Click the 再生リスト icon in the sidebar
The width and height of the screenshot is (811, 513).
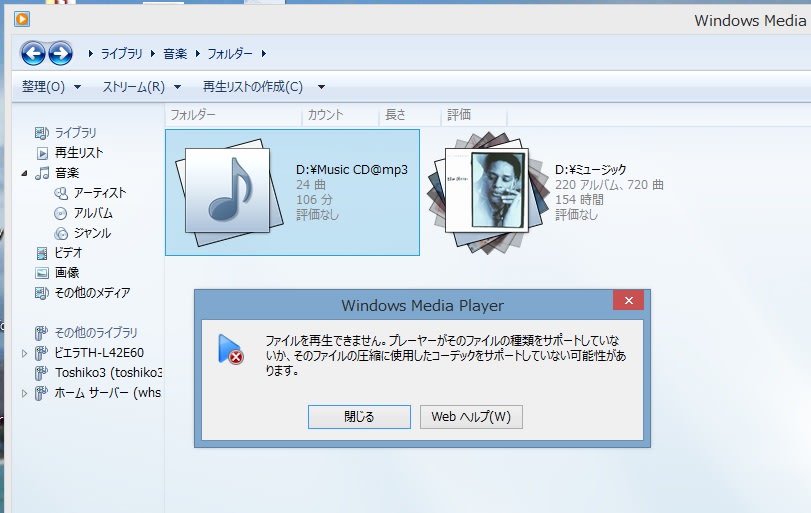click(42, 153)
